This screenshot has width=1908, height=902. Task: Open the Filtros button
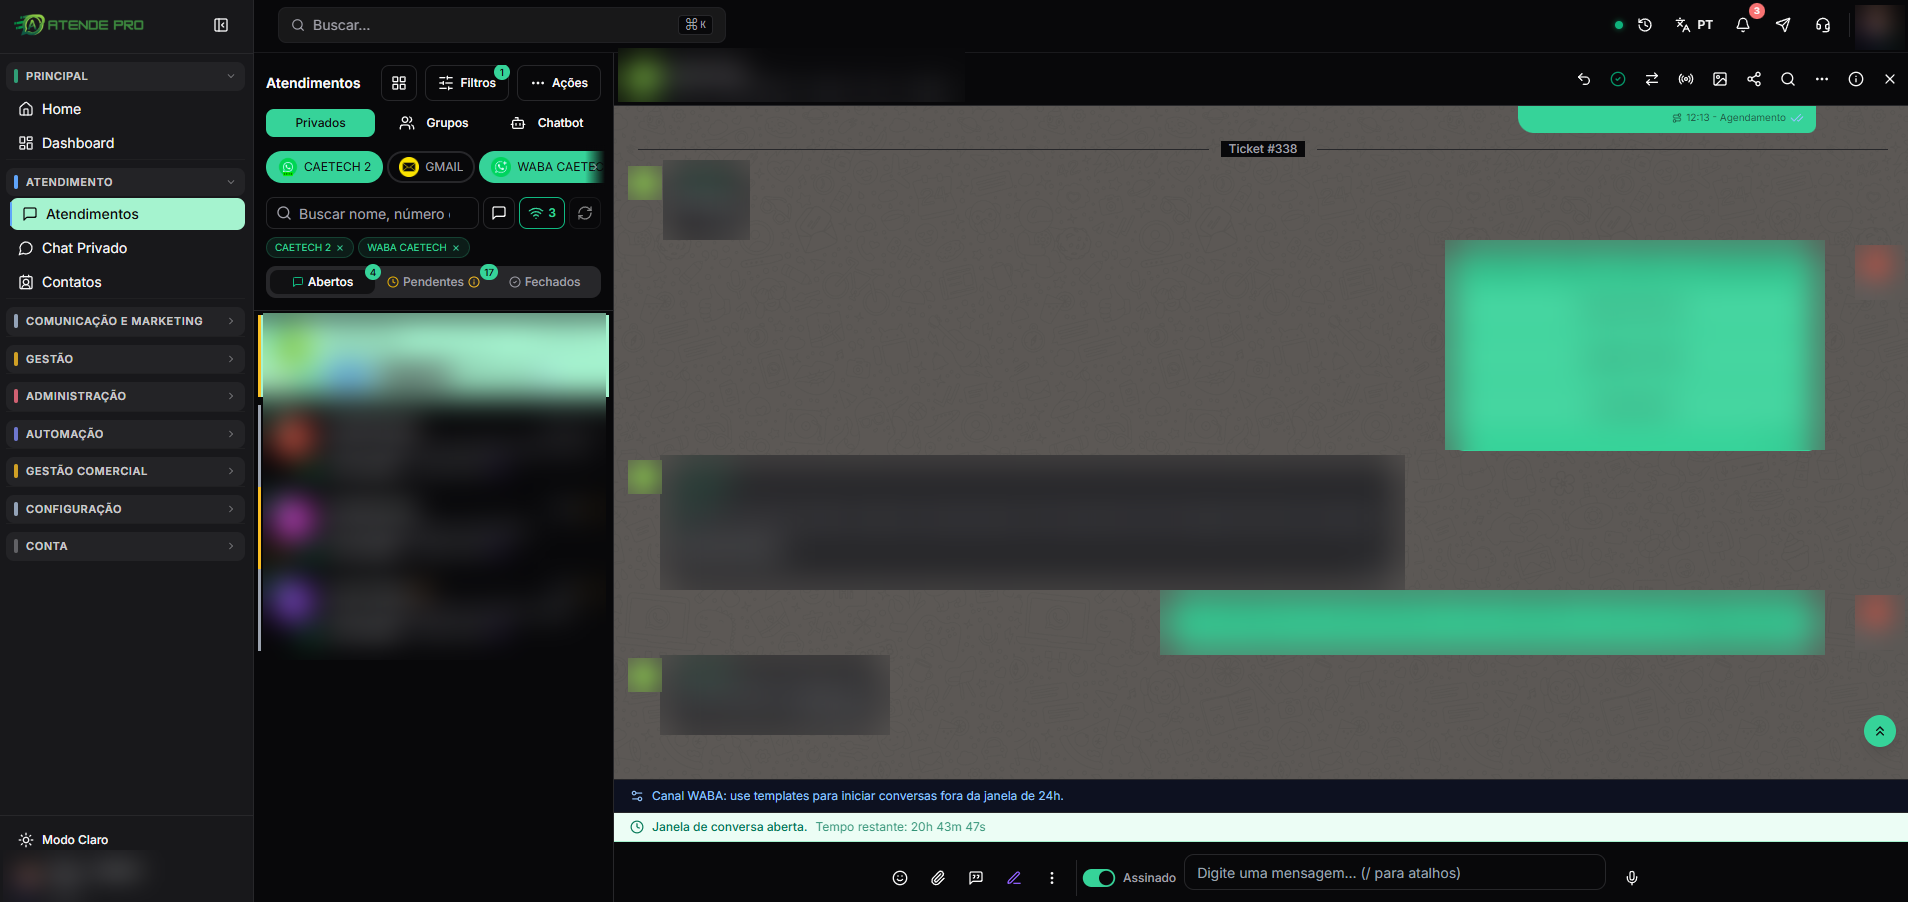(x=467, y=83)
